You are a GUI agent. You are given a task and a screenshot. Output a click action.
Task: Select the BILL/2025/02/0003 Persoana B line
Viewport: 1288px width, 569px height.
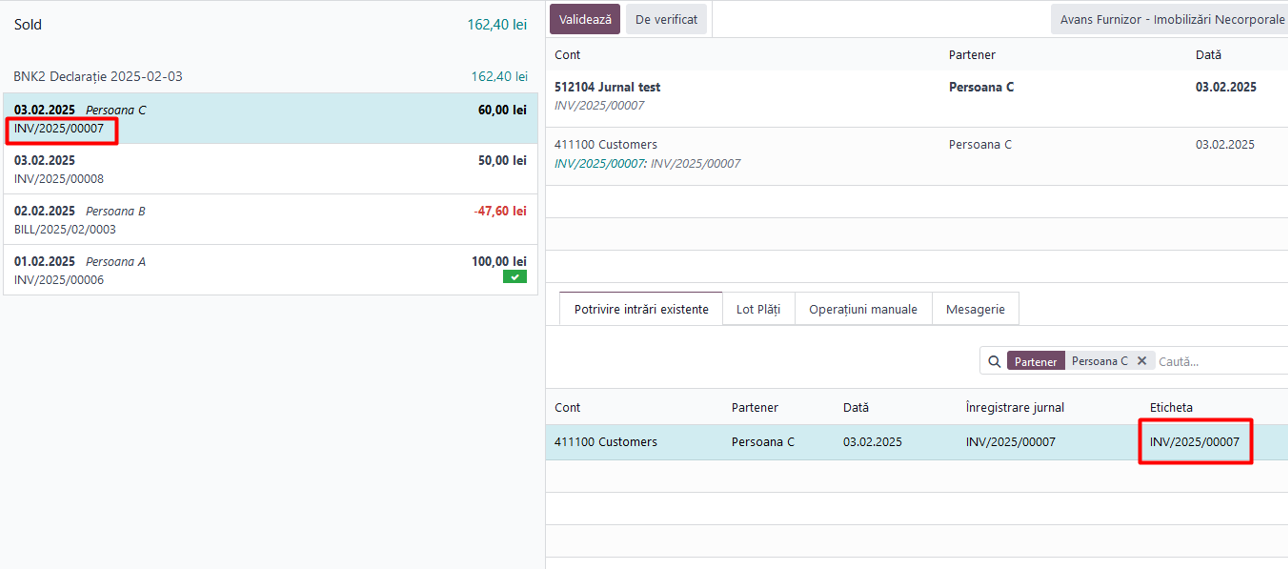[x=270, y=220]
